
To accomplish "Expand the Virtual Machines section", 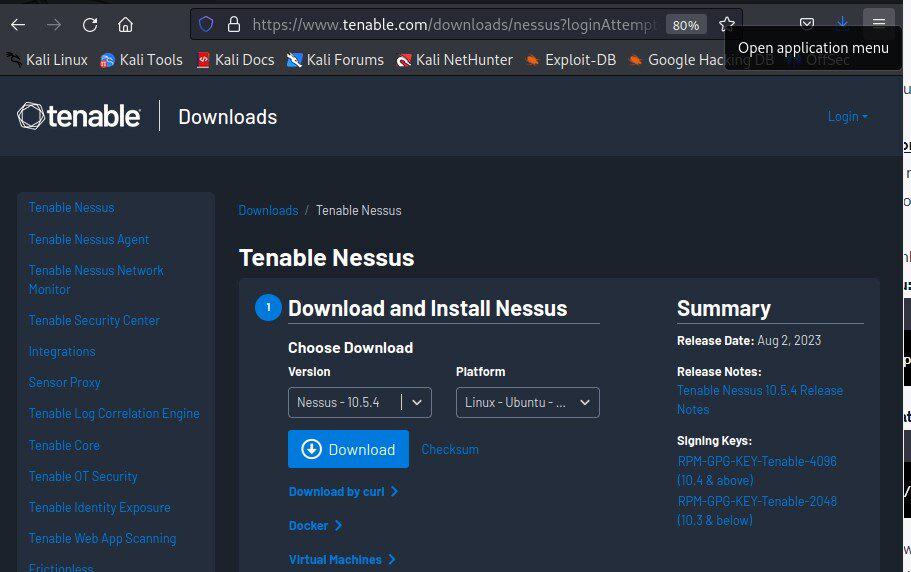I will 341,559.
